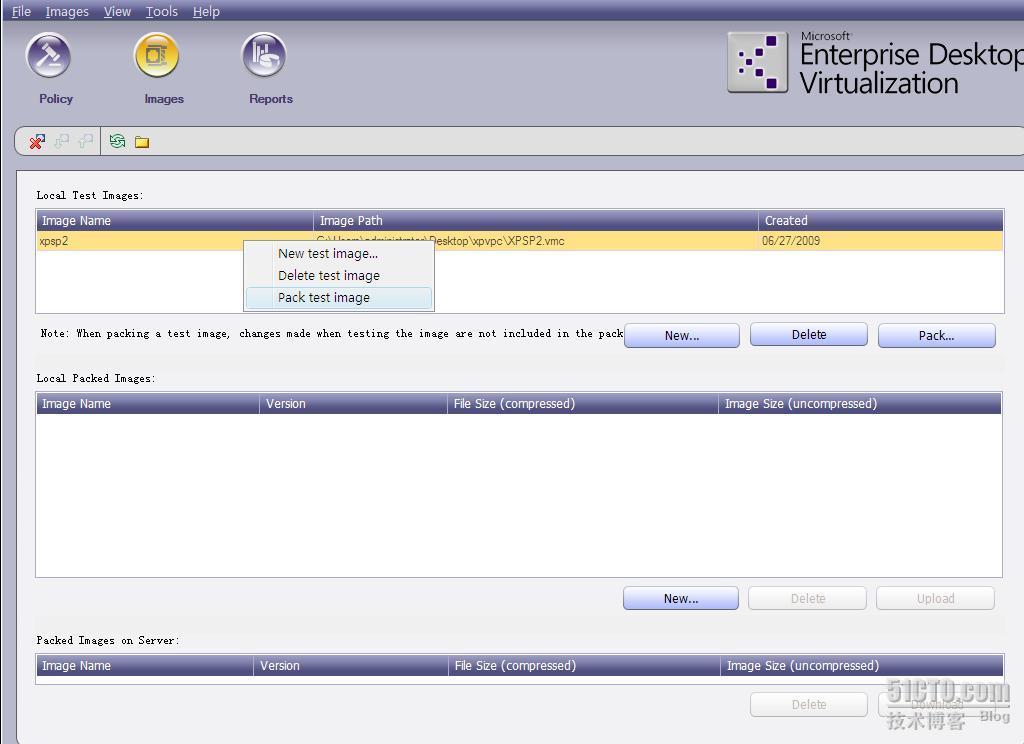Select the xpsp2 test image row
The height and width of the screenshot is (744, 1024).
(519, 241)
